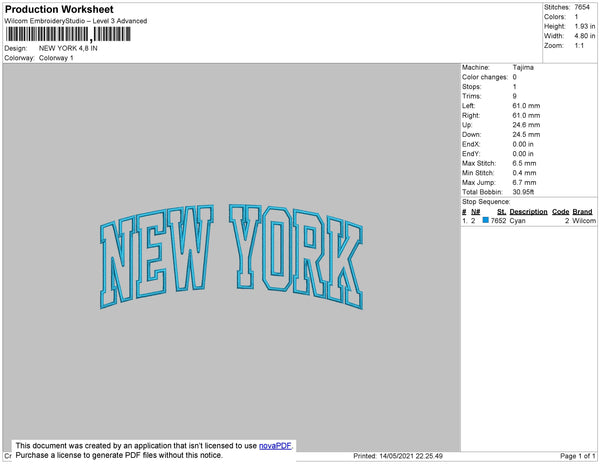The height and width of the screenshot is (464, 600).
Task: Select the 'Description' column header
Action: (x=528, y=212)
